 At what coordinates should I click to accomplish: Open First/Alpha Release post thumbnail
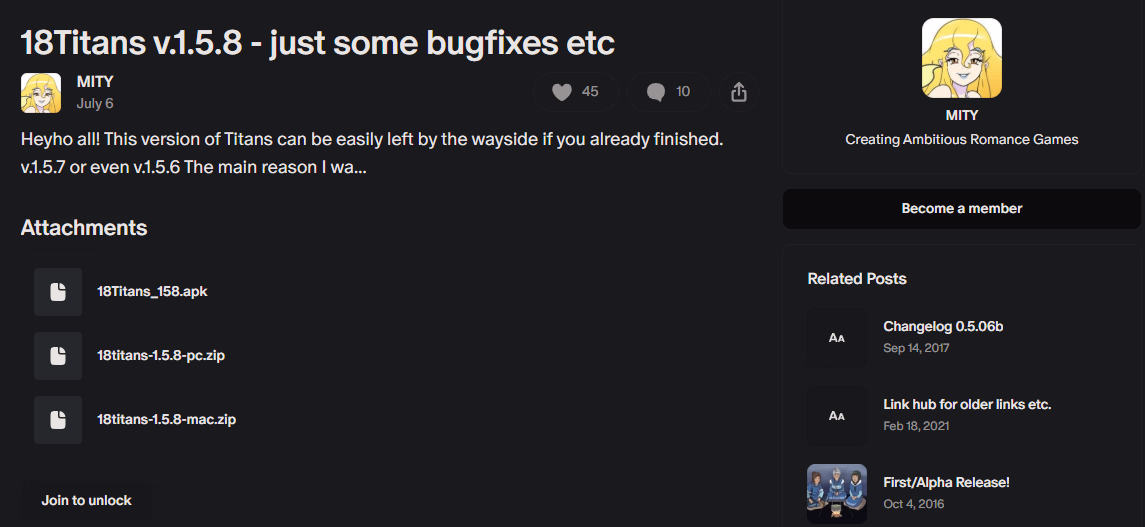point(837,494)
